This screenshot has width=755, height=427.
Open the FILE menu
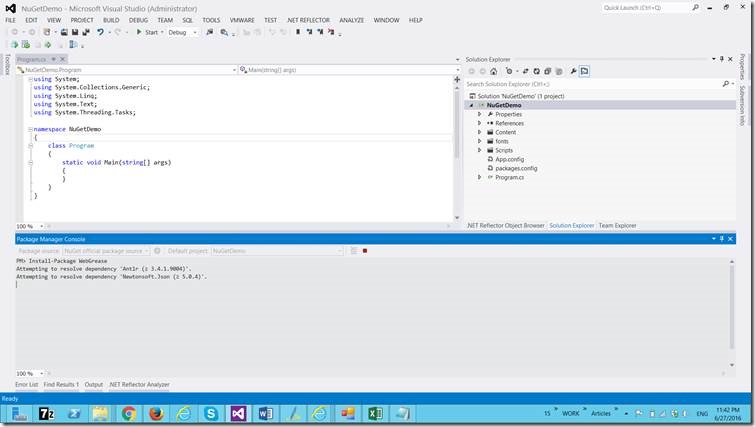(x=11, y=20)
